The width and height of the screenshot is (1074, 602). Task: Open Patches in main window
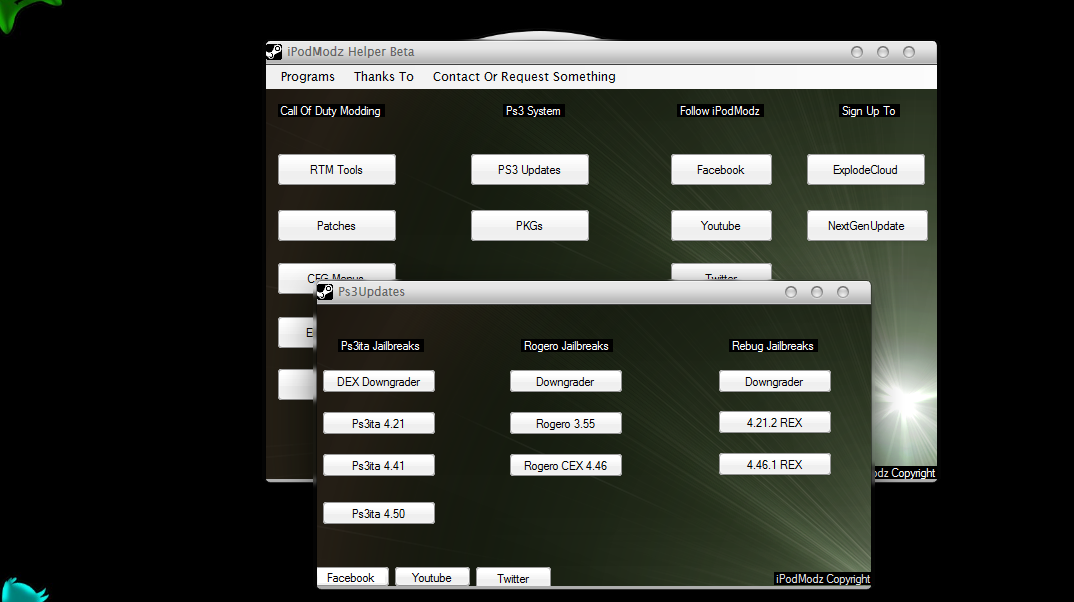[336, 225]
